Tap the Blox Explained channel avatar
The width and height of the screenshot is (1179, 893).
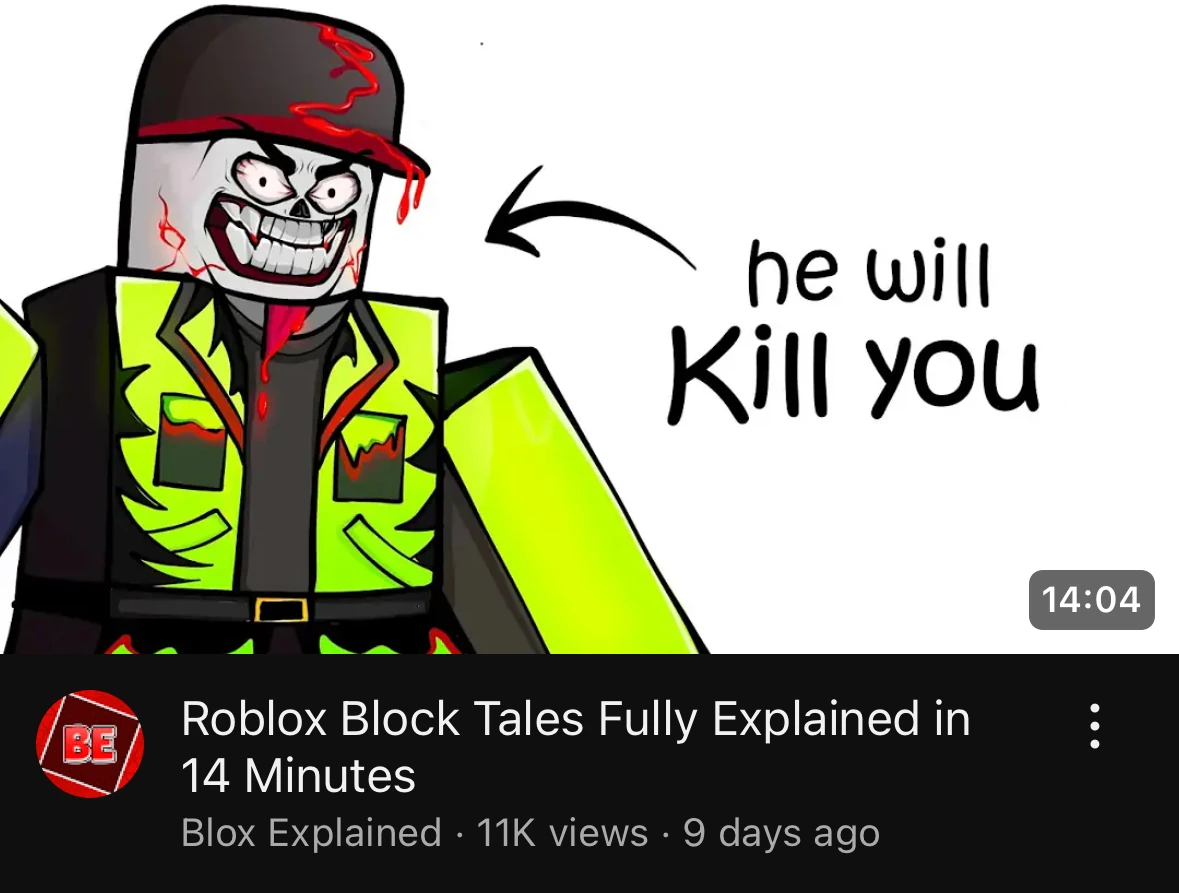coord(90,743)
